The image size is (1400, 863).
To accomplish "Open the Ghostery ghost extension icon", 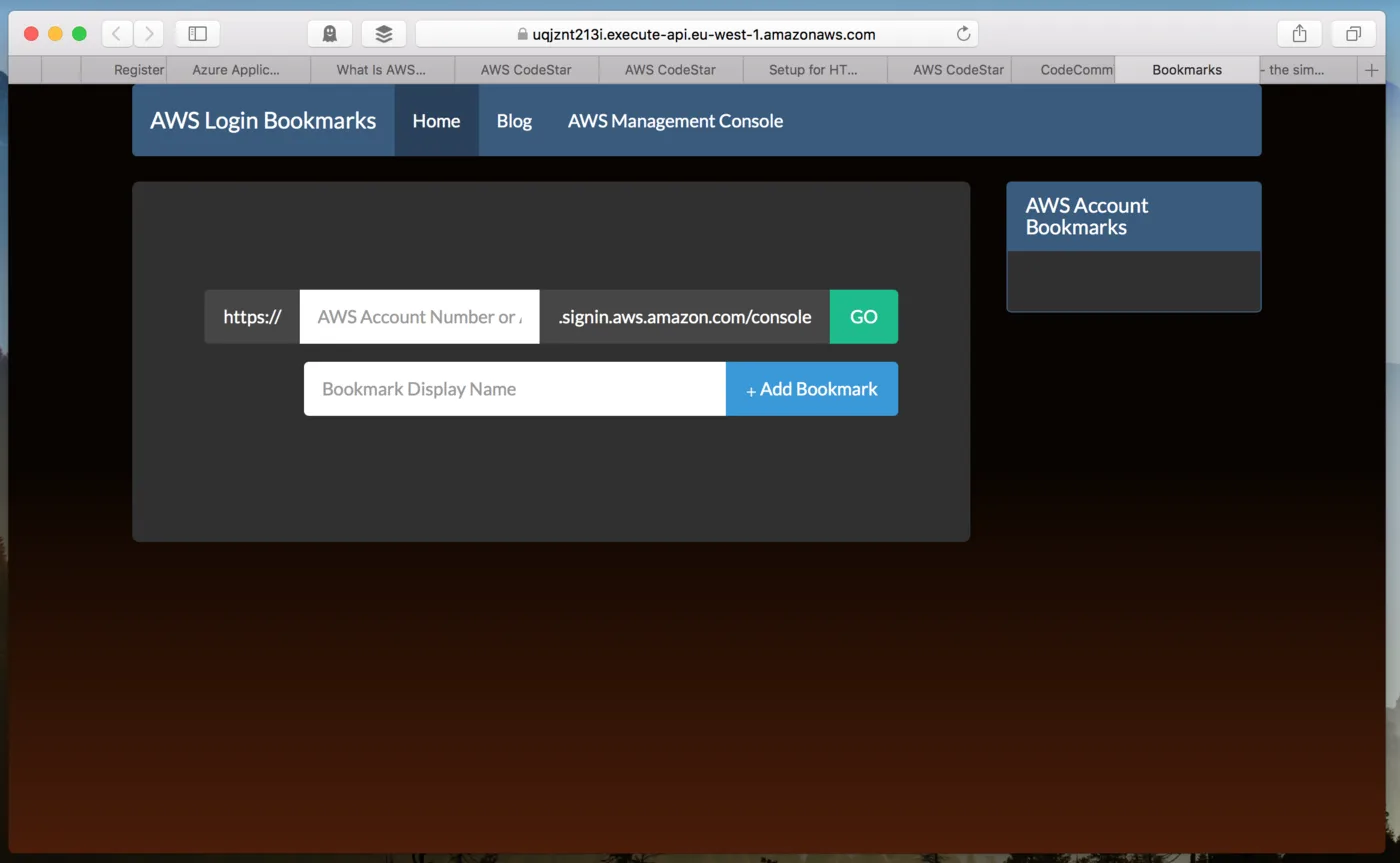I will (330, 34).
